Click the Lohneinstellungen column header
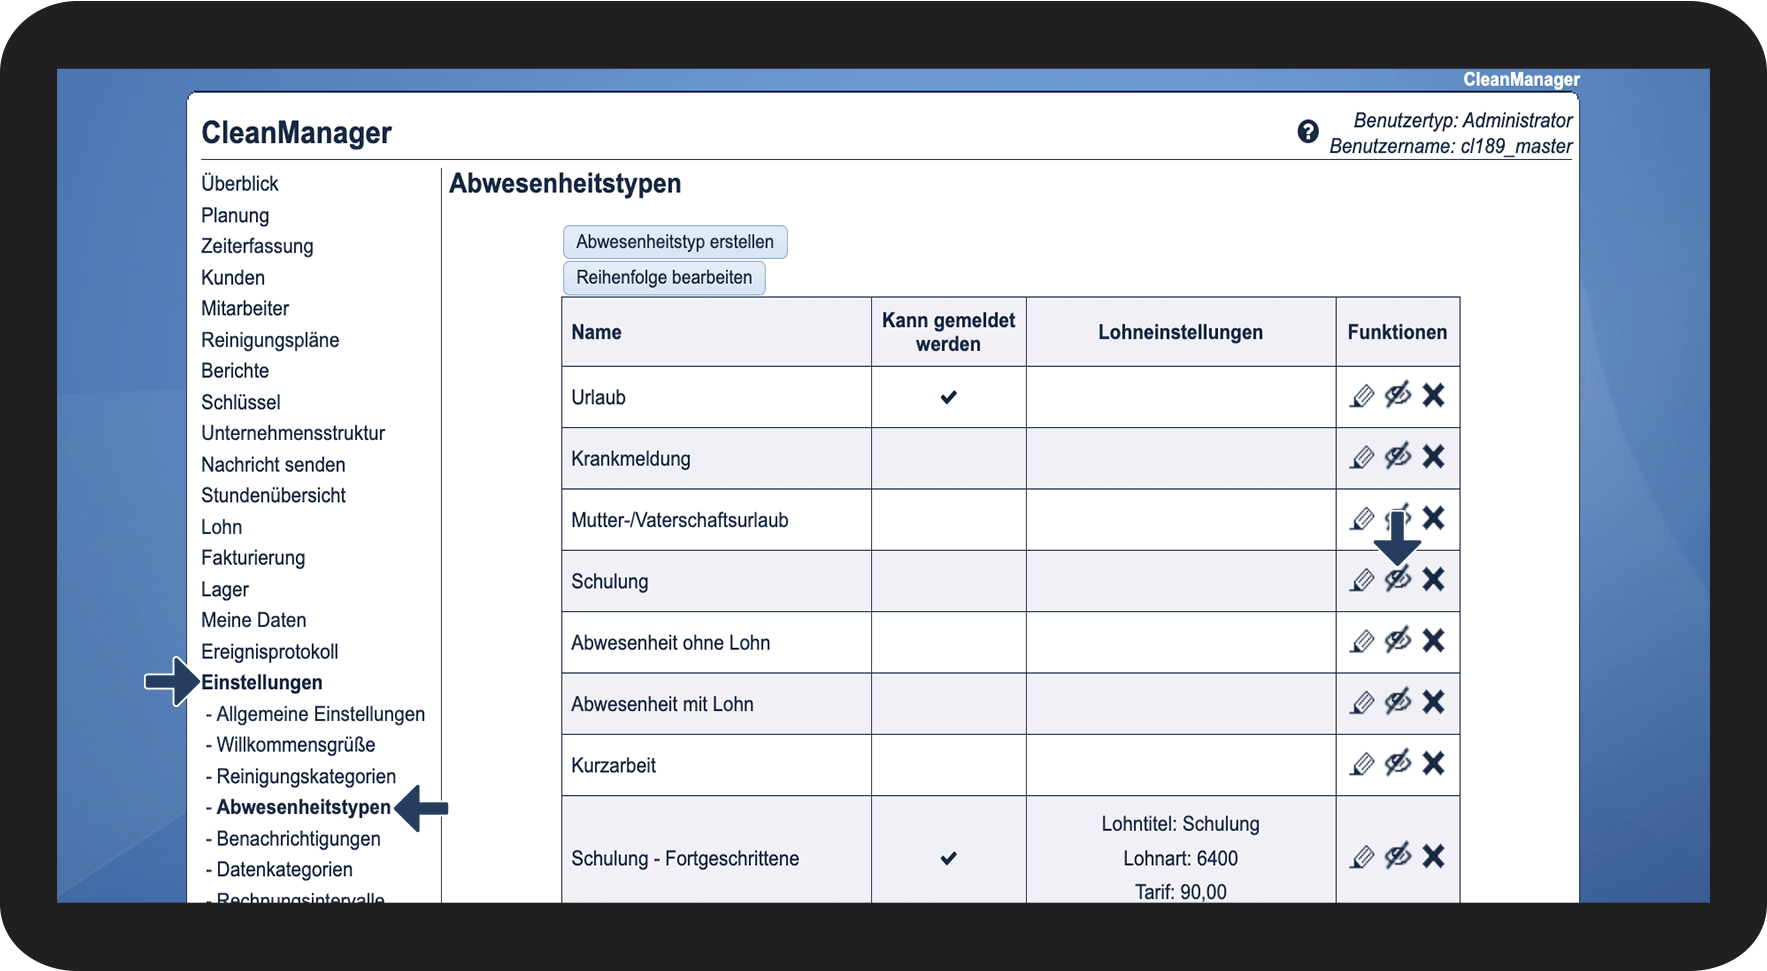Viewport: 1767px width, 971px height. click(x=1181, y=332)
